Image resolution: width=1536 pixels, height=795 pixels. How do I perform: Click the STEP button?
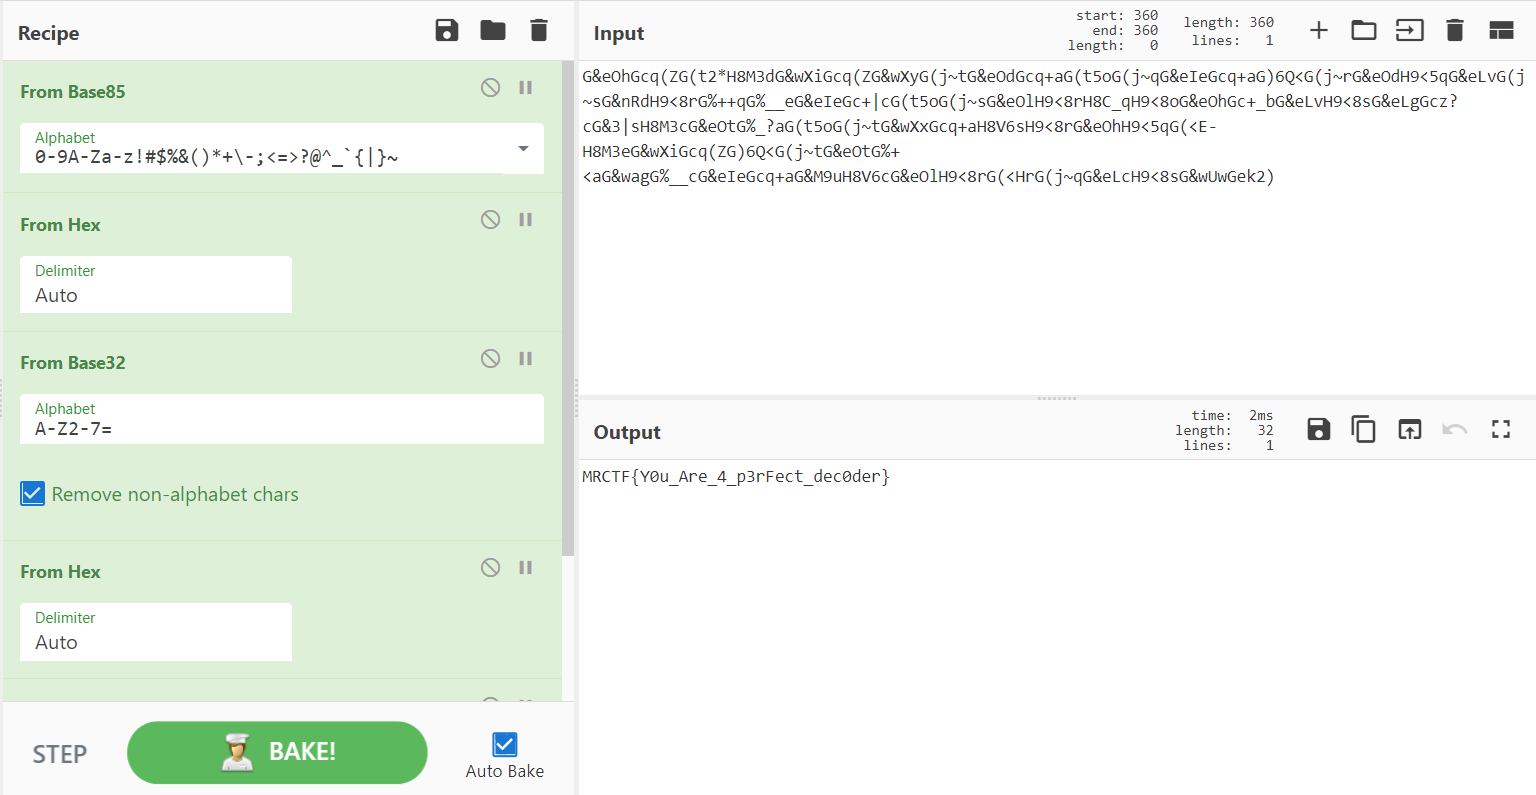pyautogui.click(x=60, y=754)
